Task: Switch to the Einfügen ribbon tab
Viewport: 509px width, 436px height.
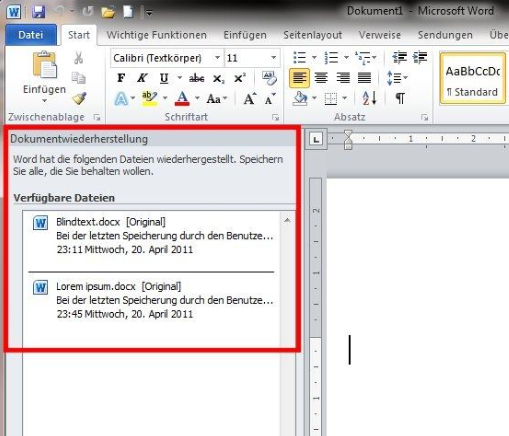Action: point(245,35)
